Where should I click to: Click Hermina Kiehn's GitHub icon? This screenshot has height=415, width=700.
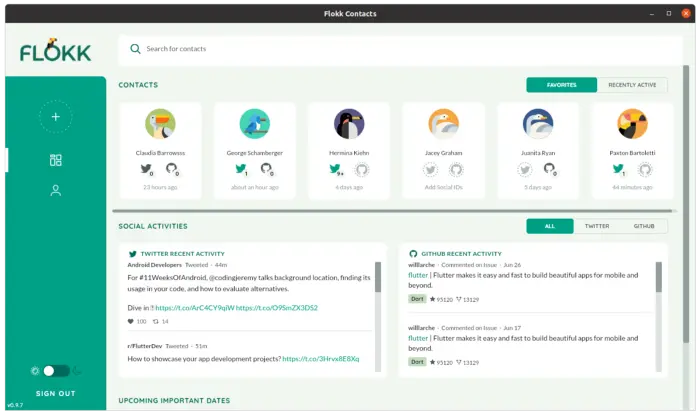[x=362, y=170]
